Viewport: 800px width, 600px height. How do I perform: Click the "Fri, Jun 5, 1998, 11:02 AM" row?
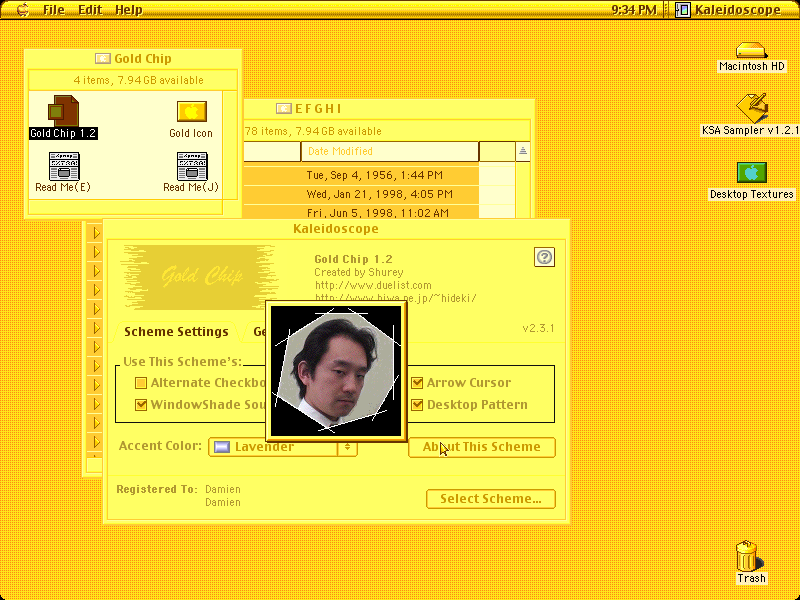[378, 213]
